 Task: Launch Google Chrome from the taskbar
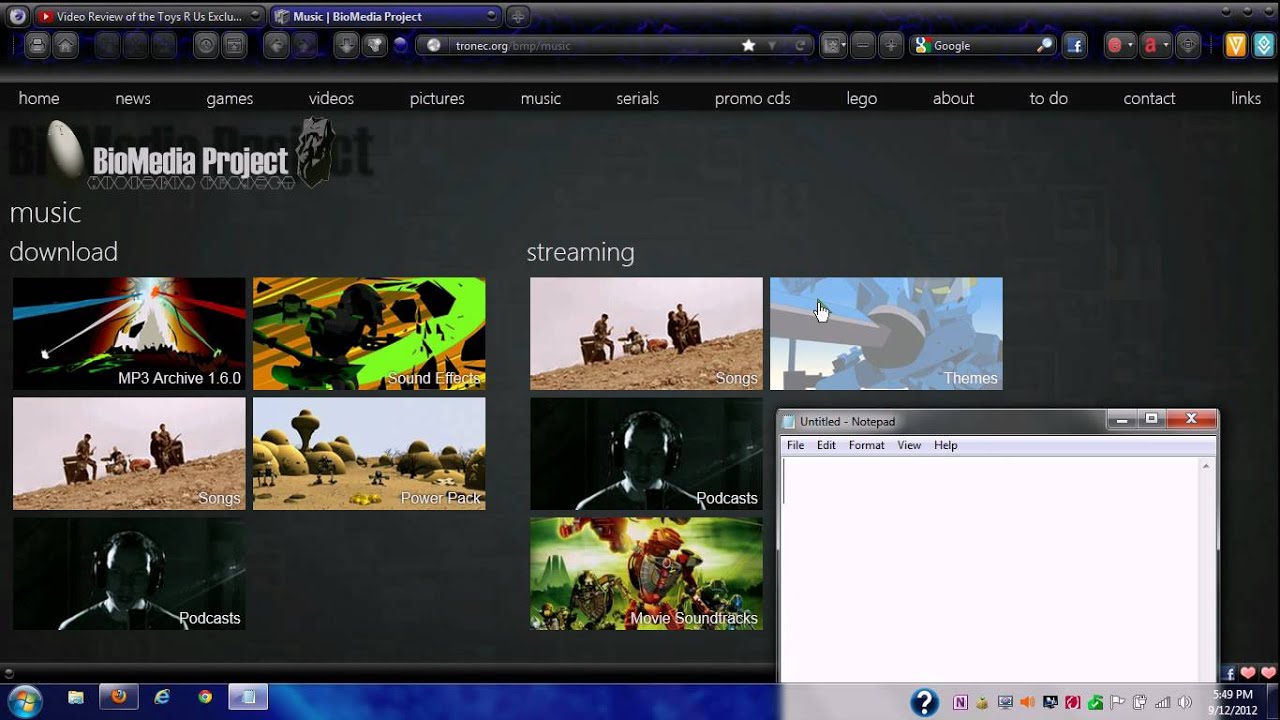205,697
